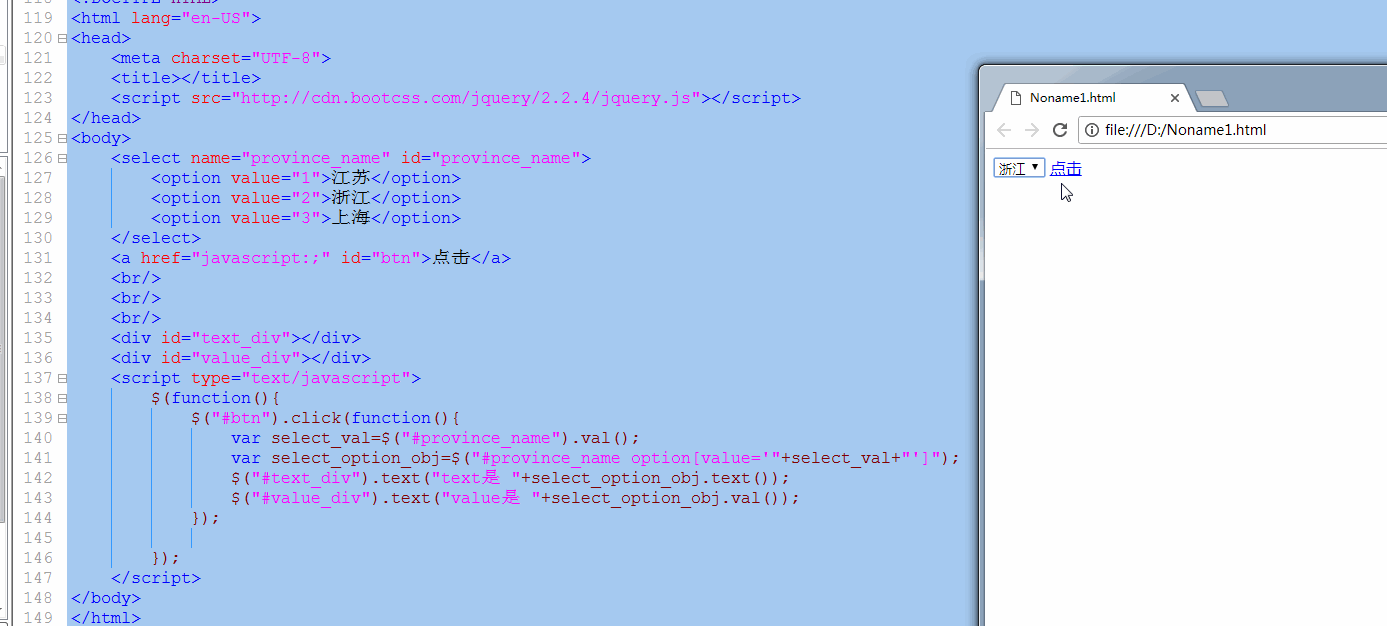Select the Noname1.html tab
The height and width of the screenshot is (626, 1387).
(1088, 98)
